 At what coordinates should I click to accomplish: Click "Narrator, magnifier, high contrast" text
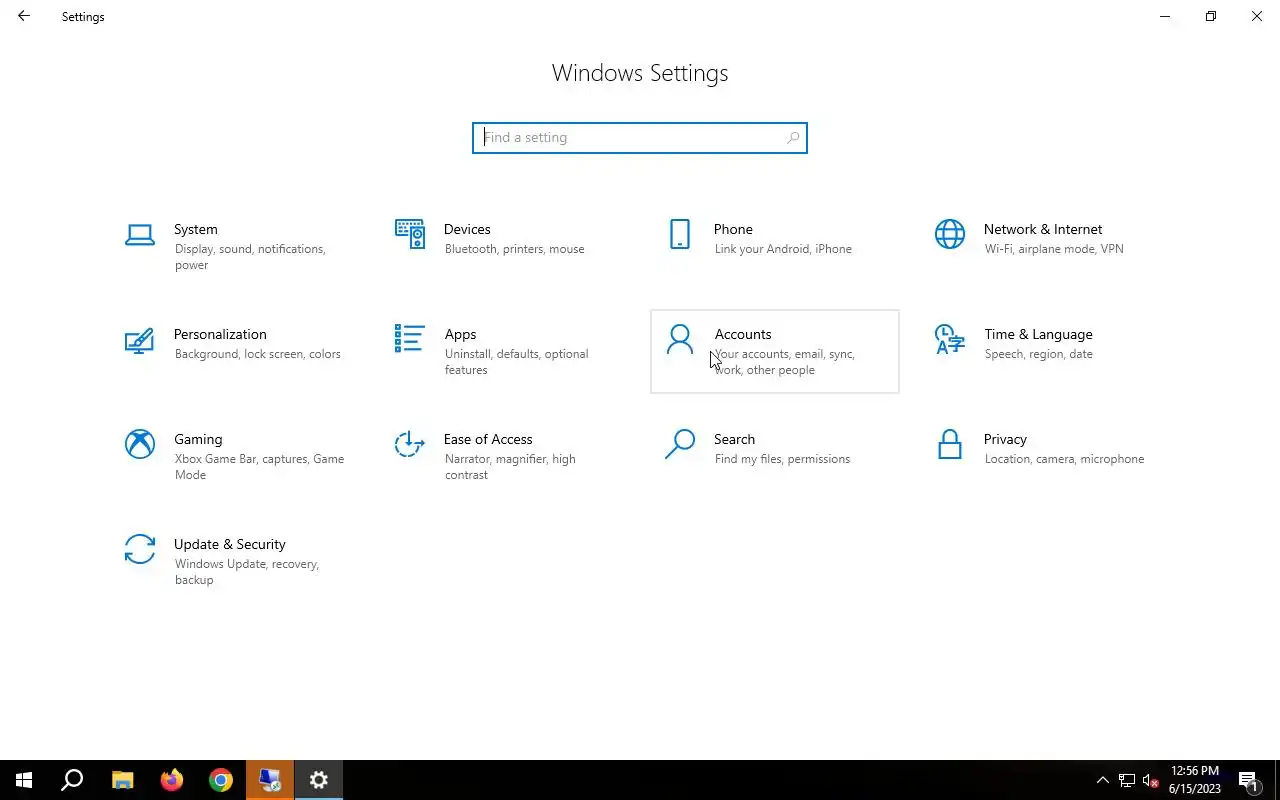tap(510, 467)
